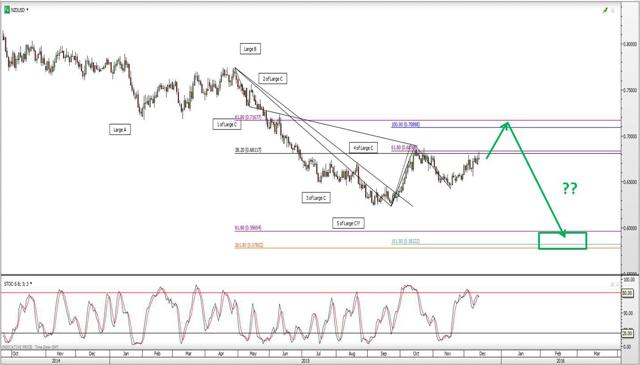Click the Dec 2015 month segment on timeline
640x365 pixels.
(482, 354)
